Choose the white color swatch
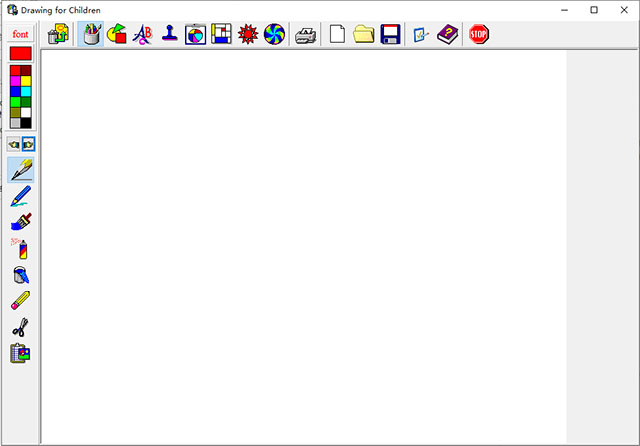 pyautogui.click(x=26, y=113)
